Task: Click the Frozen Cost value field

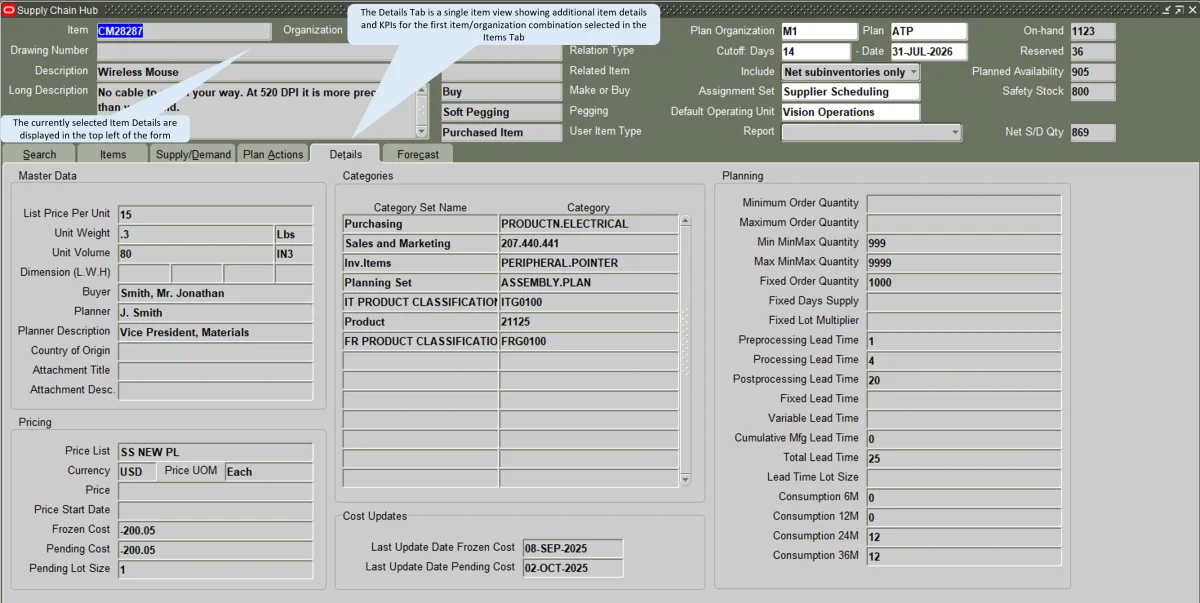Action: (215, 530)
